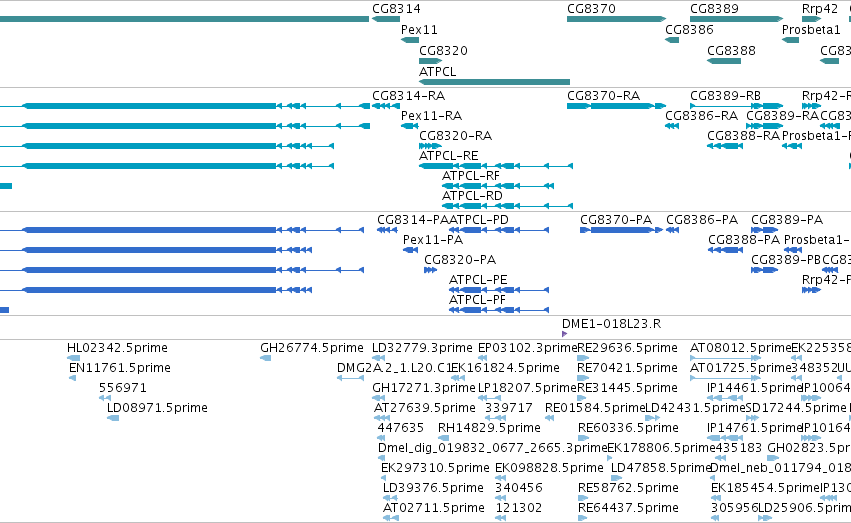Click the ATPCL-PF protein label
The width and height of the screenshot is (851, 523).
point(477,299)
